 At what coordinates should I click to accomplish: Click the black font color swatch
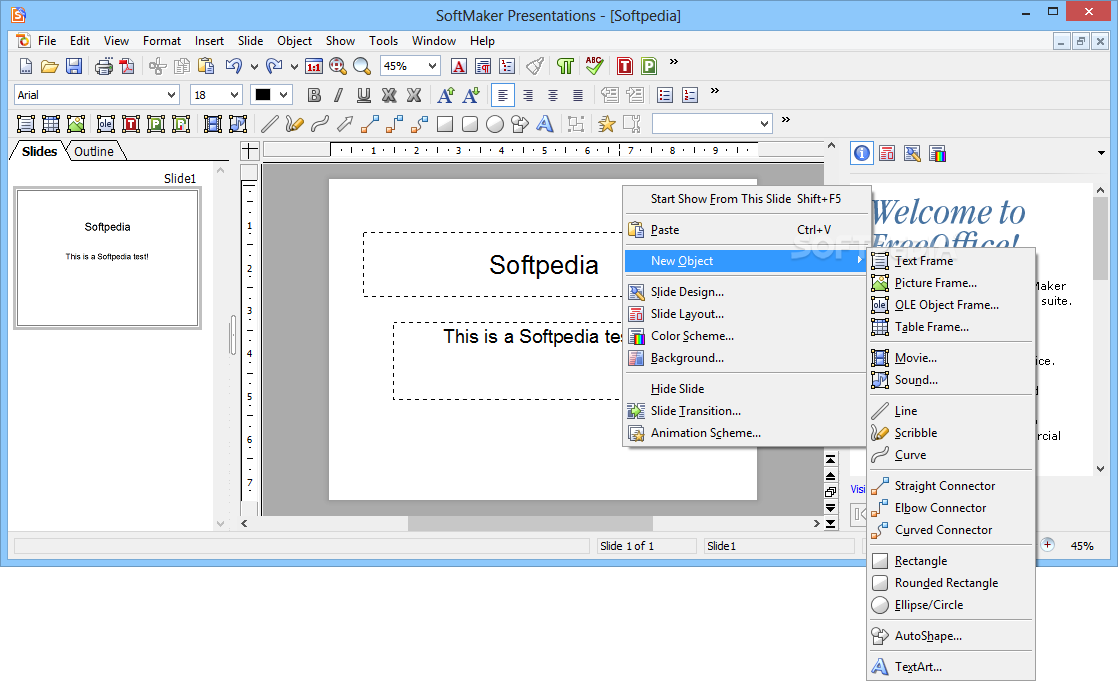(263, 95)
